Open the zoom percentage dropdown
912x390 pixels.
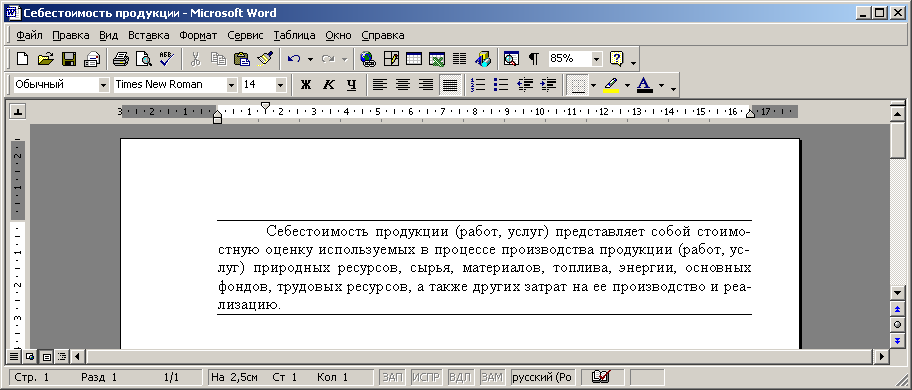tap(597, 59)
